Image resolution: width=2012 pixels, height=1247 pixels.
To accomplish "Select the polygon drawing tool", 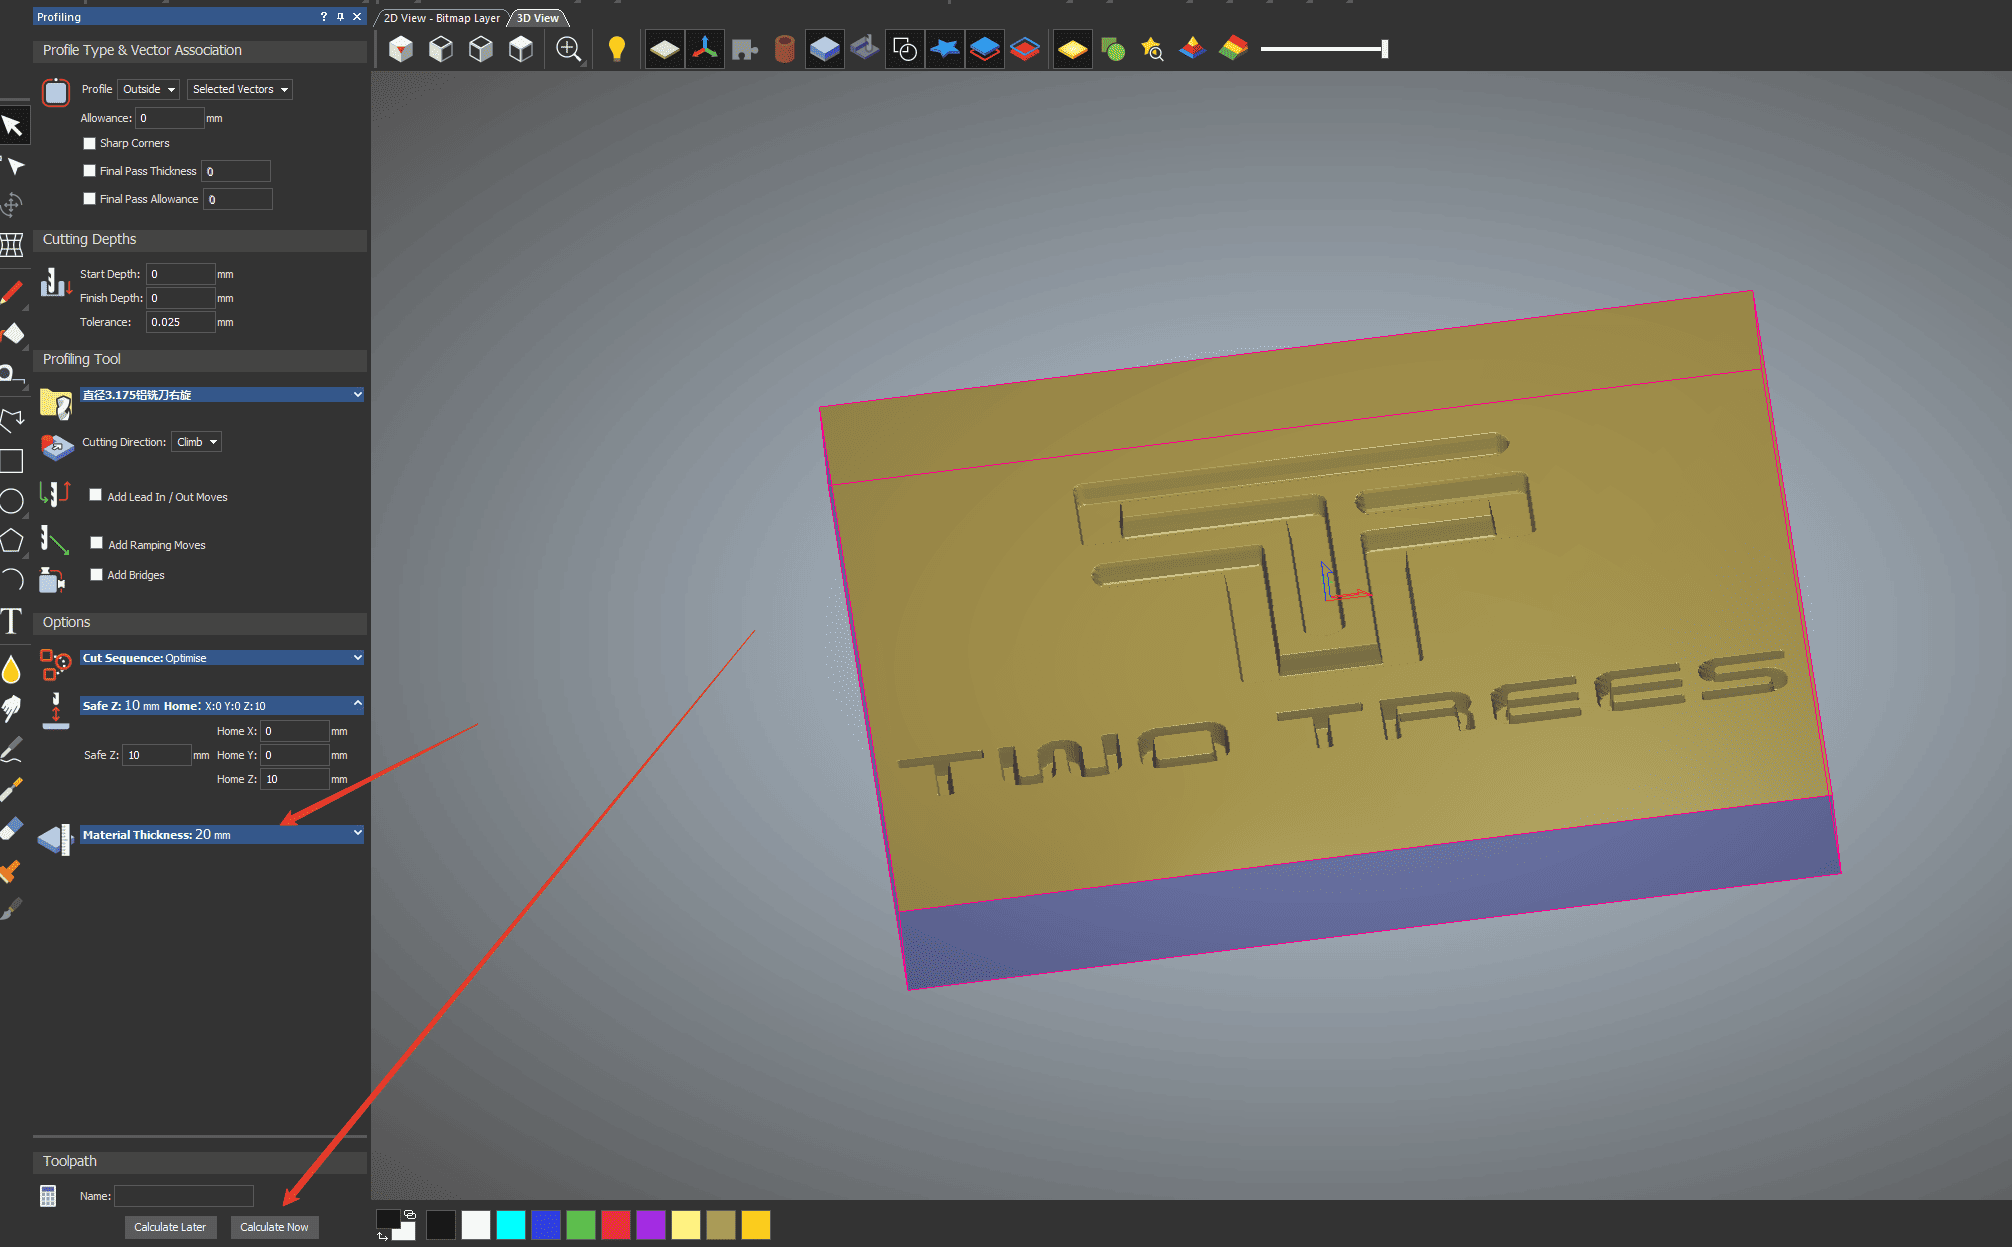I will pyautogui.click(x=12, y=540).
